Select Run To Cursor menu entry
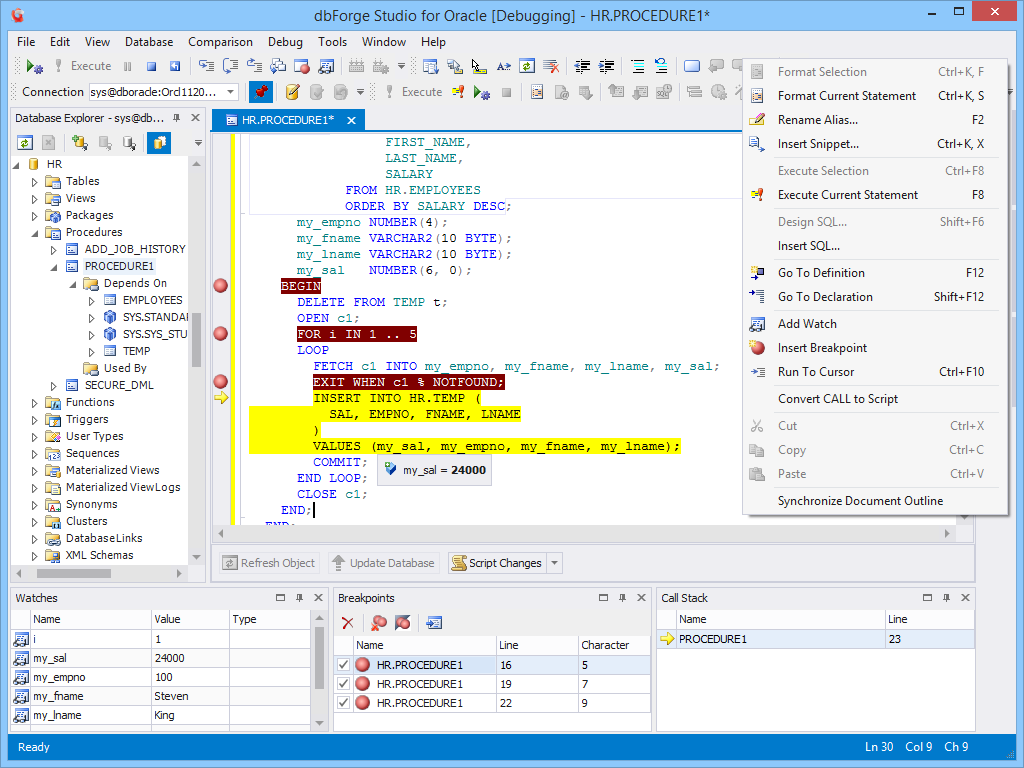The image size is (1024, 768). pyautogui.click(x=875, y=372)
